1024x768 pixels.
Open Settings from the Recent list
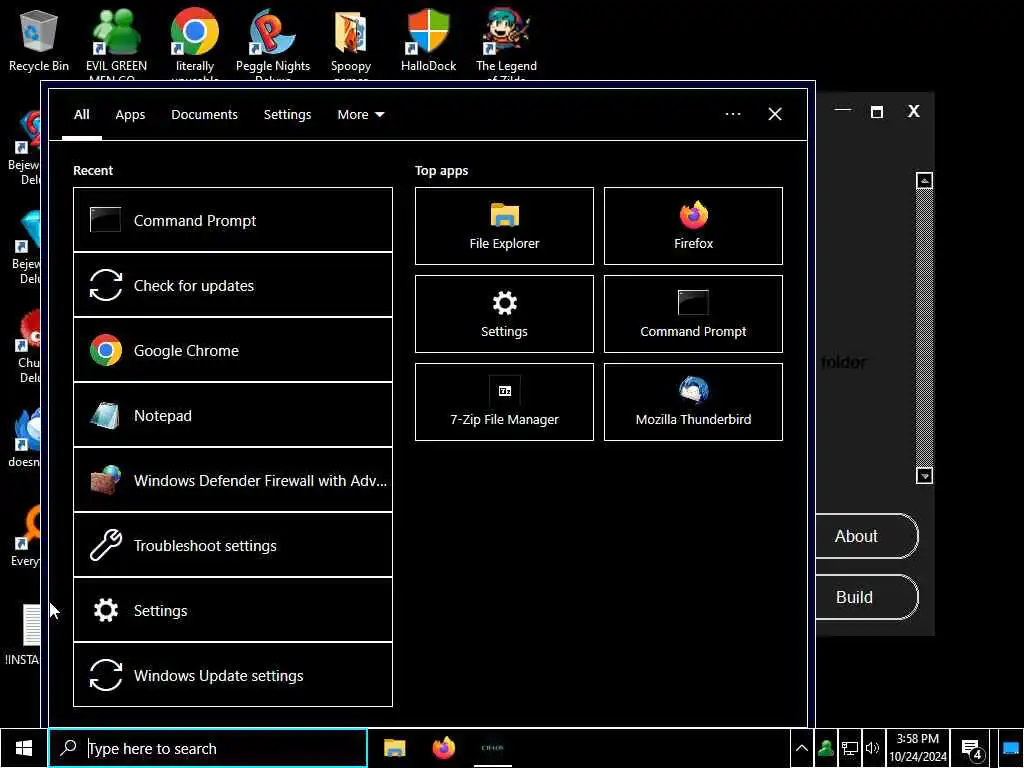click(x=232, y=610)
